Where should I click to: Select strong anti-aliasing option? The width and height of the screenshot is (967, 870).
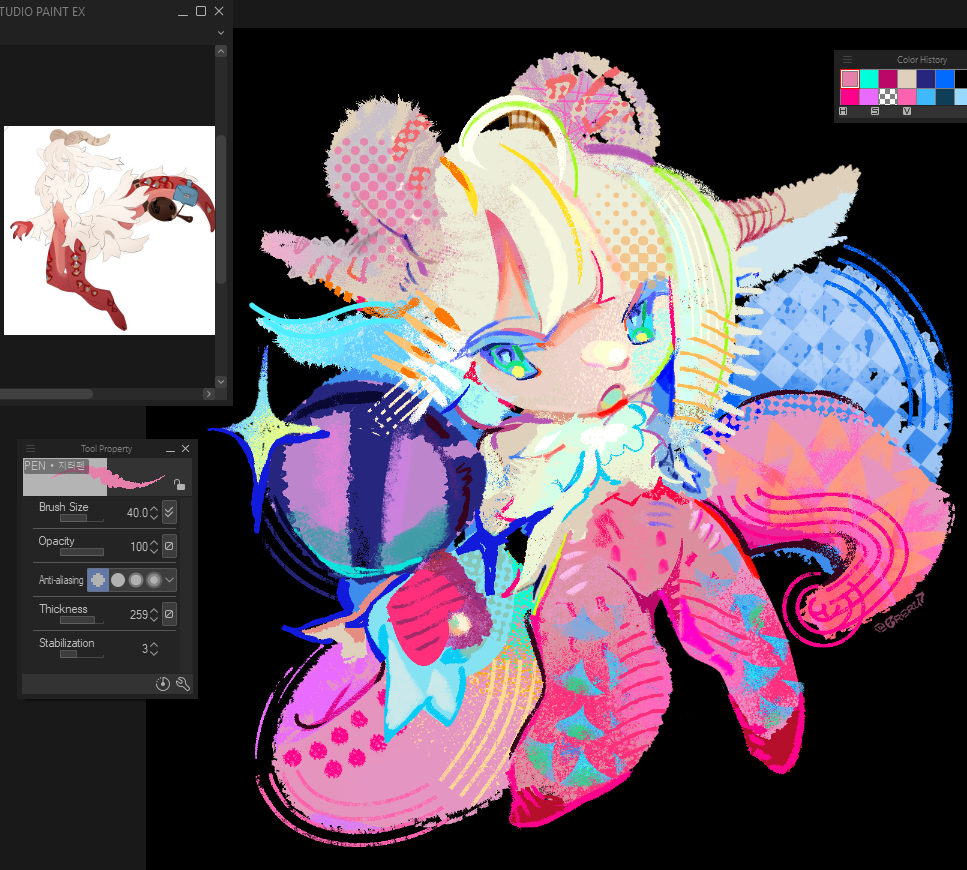(154, 580)
